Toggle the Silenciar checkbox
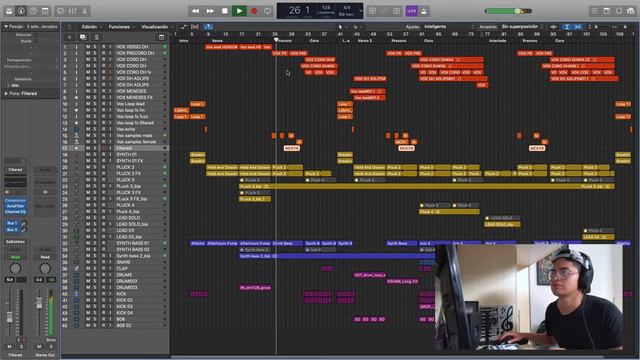Screen dimensions: 640x360 click(36, 35)
